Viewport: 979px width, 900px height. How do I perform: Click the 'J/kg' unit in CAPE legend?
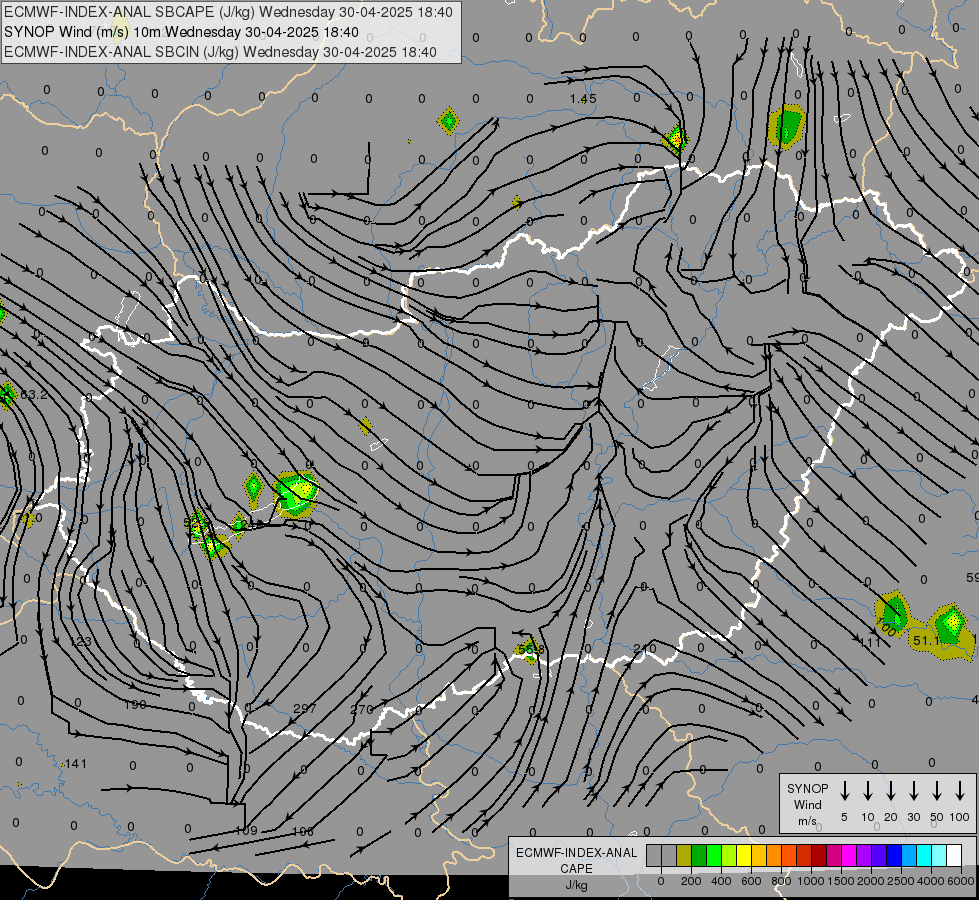[x=576, y=885]
